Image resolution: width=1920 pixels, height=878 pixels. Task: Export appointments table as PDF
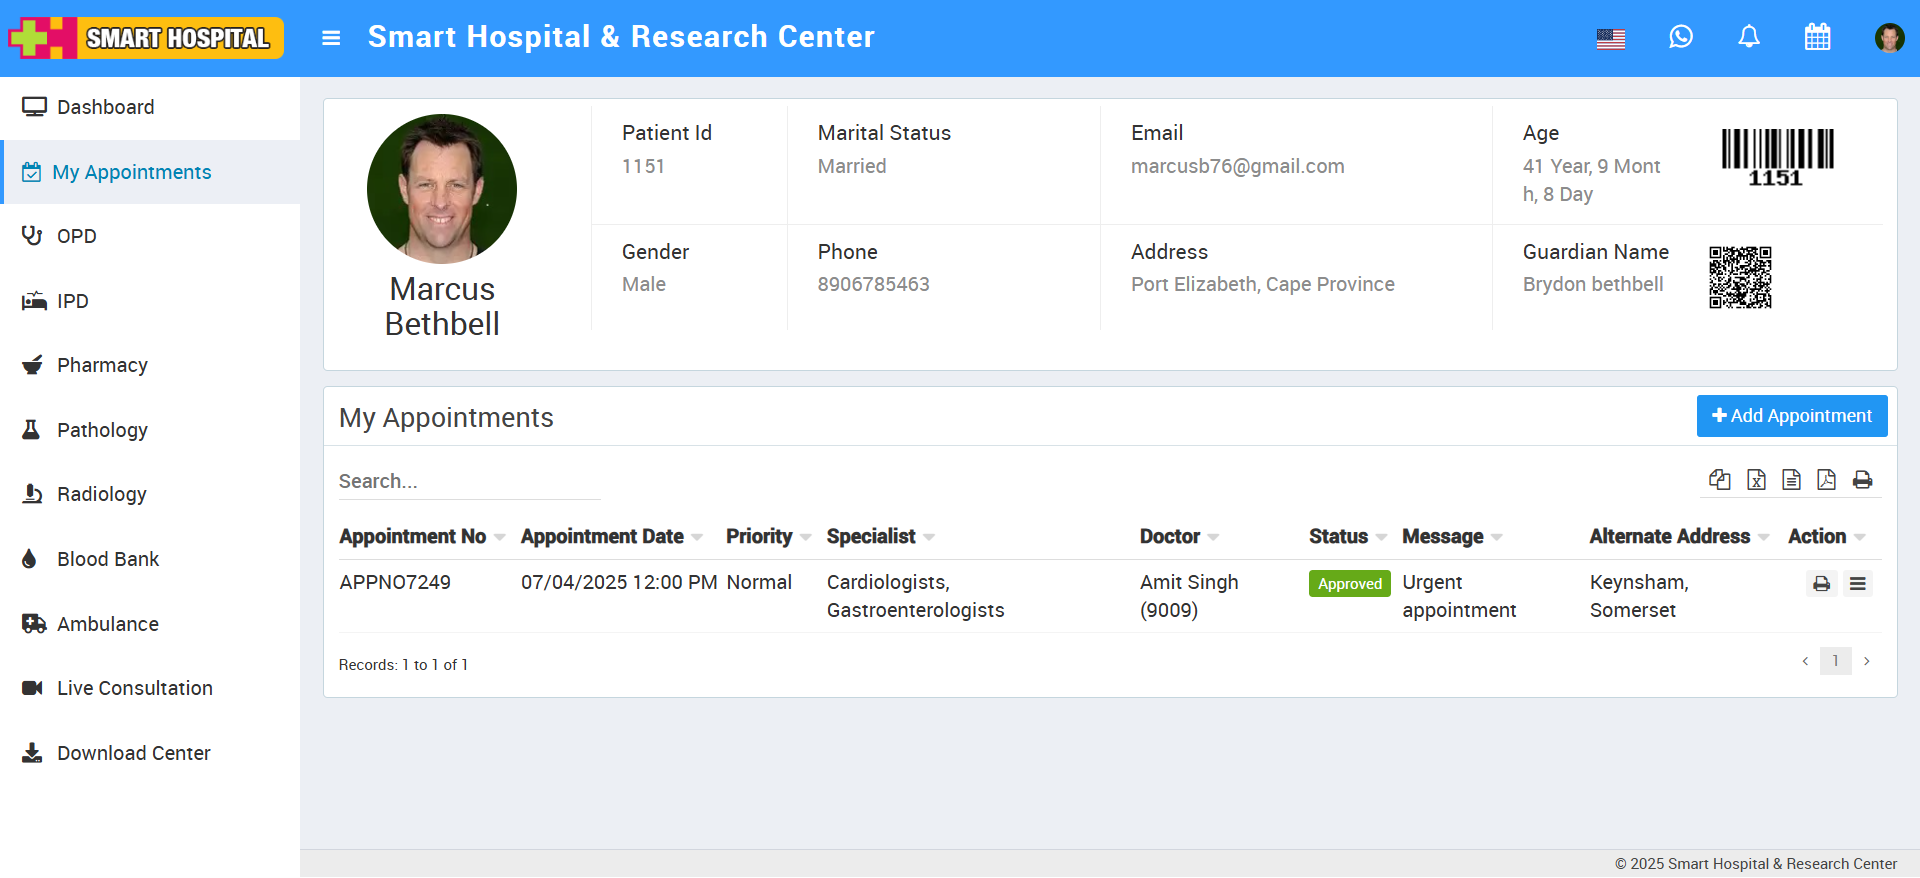coord(1826,480)
